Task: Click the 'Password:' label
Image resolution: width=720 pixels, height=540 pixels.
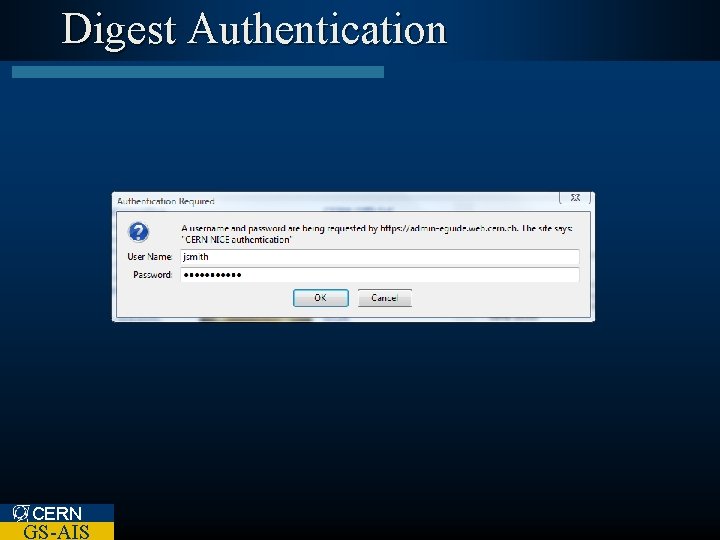Action: coord(152,275)
